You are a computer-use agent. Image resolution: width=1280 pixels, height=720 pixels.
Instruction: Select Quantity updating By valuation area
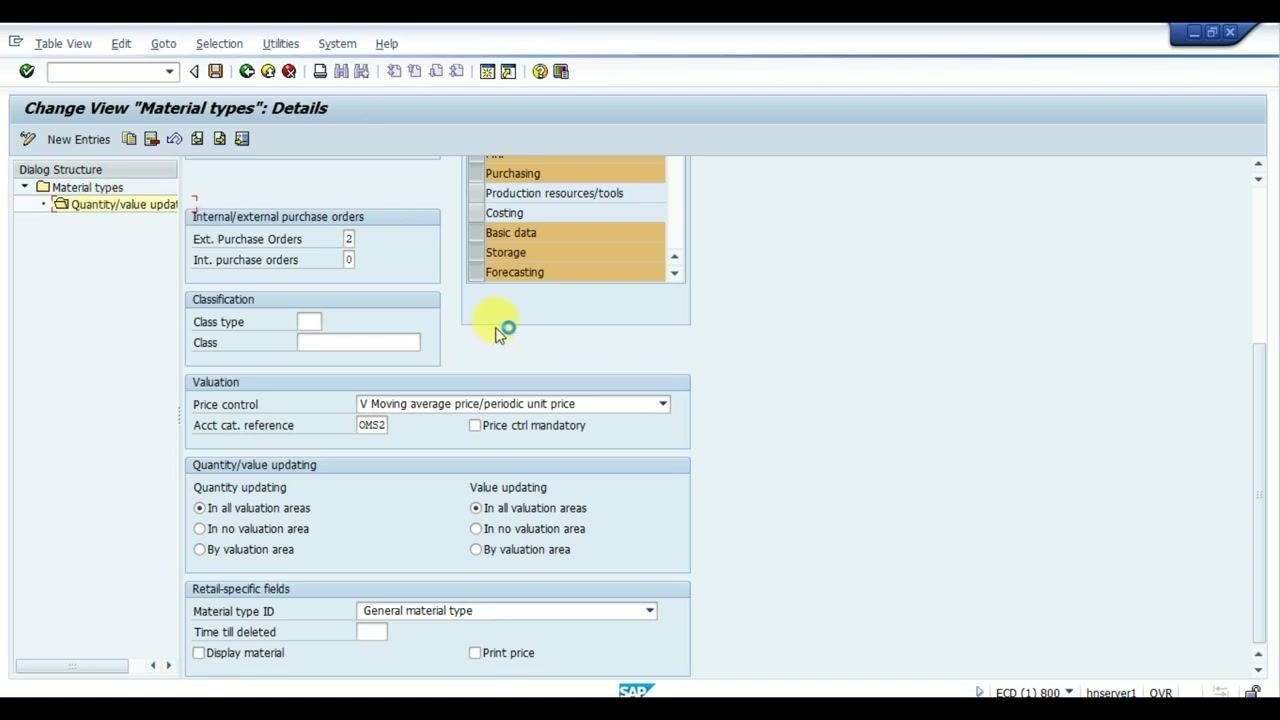199,550
